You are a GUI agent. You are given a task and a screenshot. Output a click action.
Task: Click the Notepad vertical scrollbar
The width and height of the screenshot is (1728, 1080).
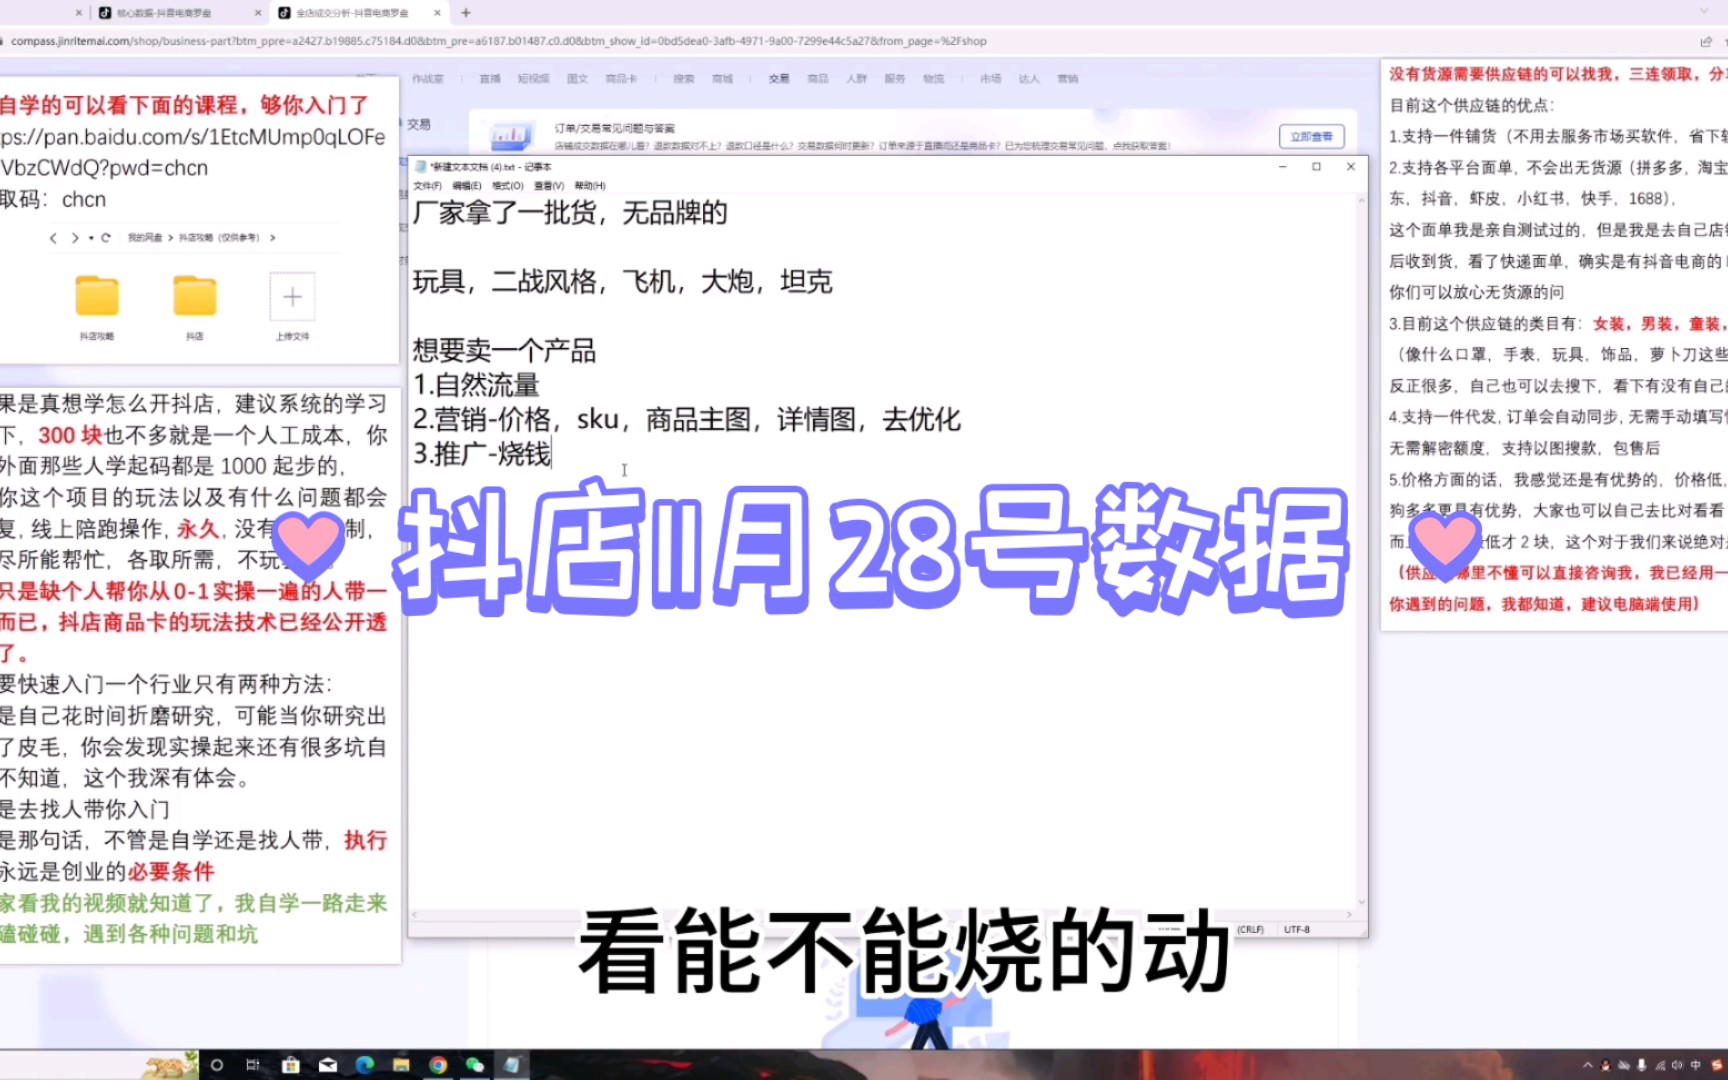click(1361, 552)
